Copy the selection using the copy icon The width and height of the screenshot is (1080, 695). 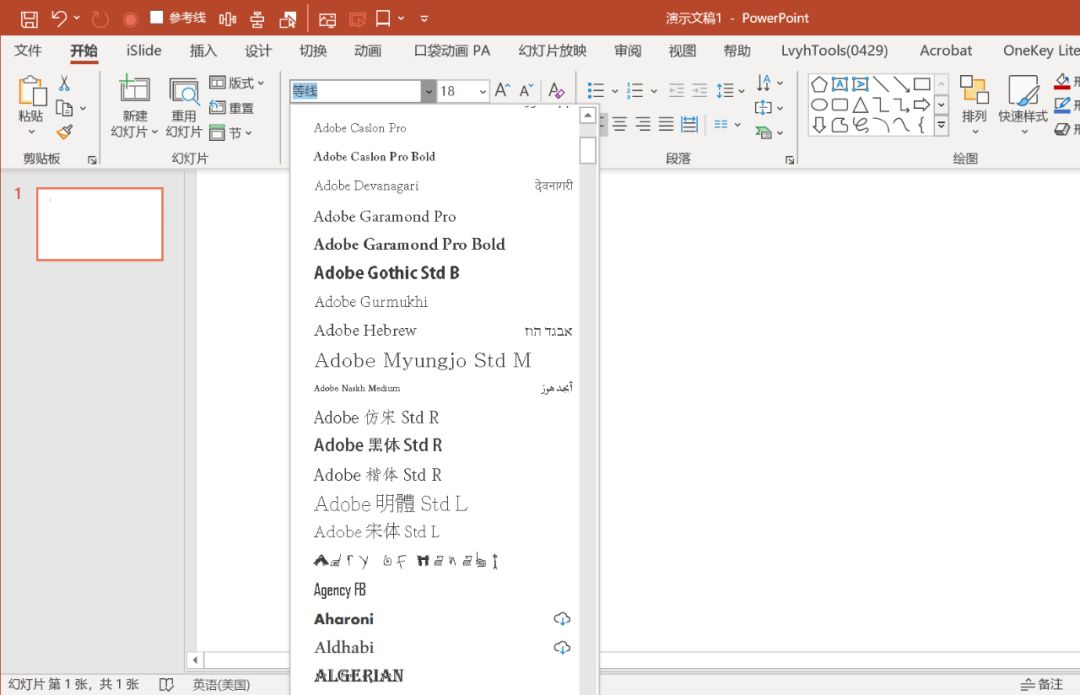[64, 108]
